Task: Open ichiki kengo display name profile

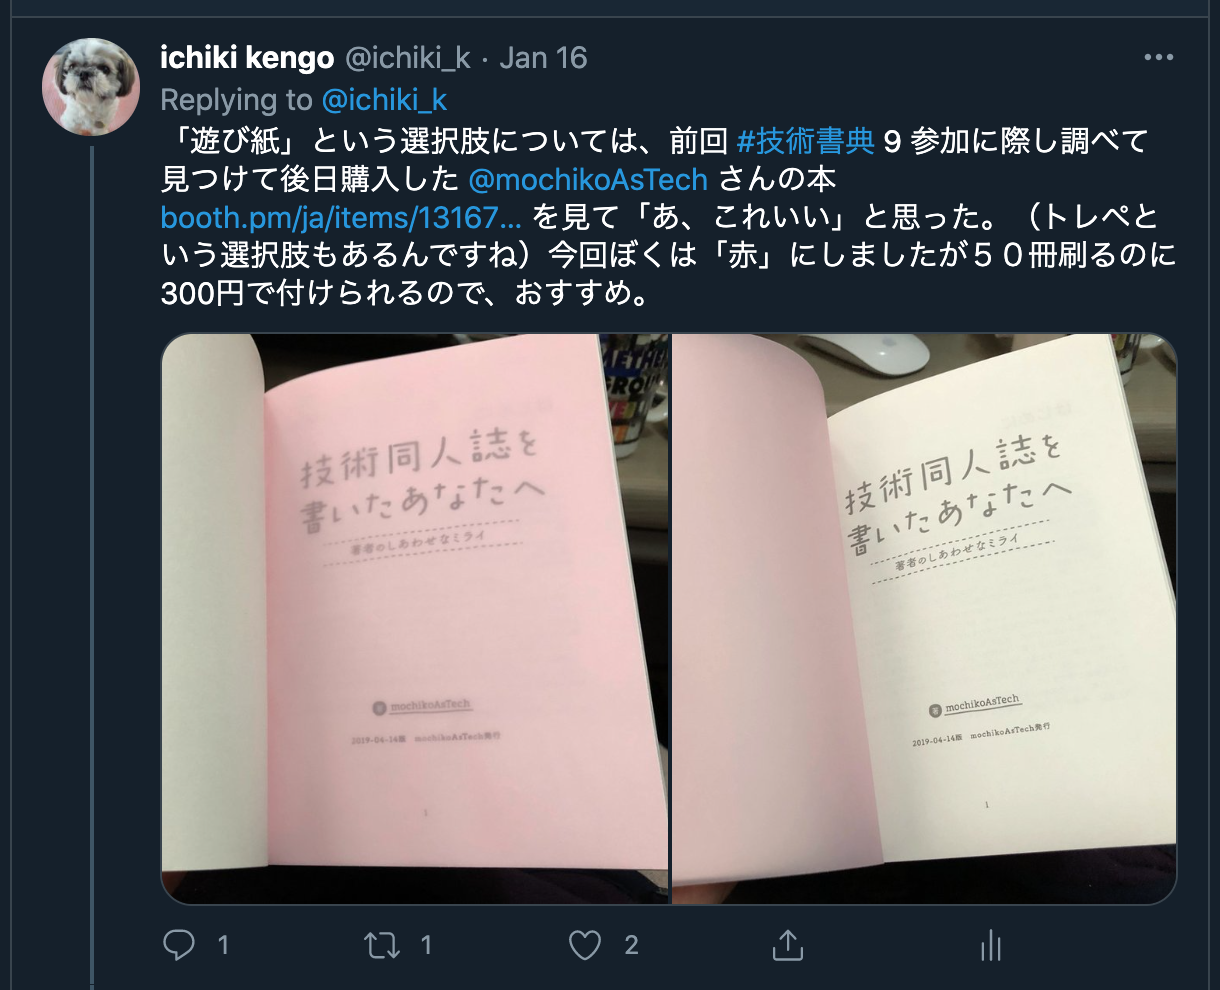Action: (x=247, y=58)
